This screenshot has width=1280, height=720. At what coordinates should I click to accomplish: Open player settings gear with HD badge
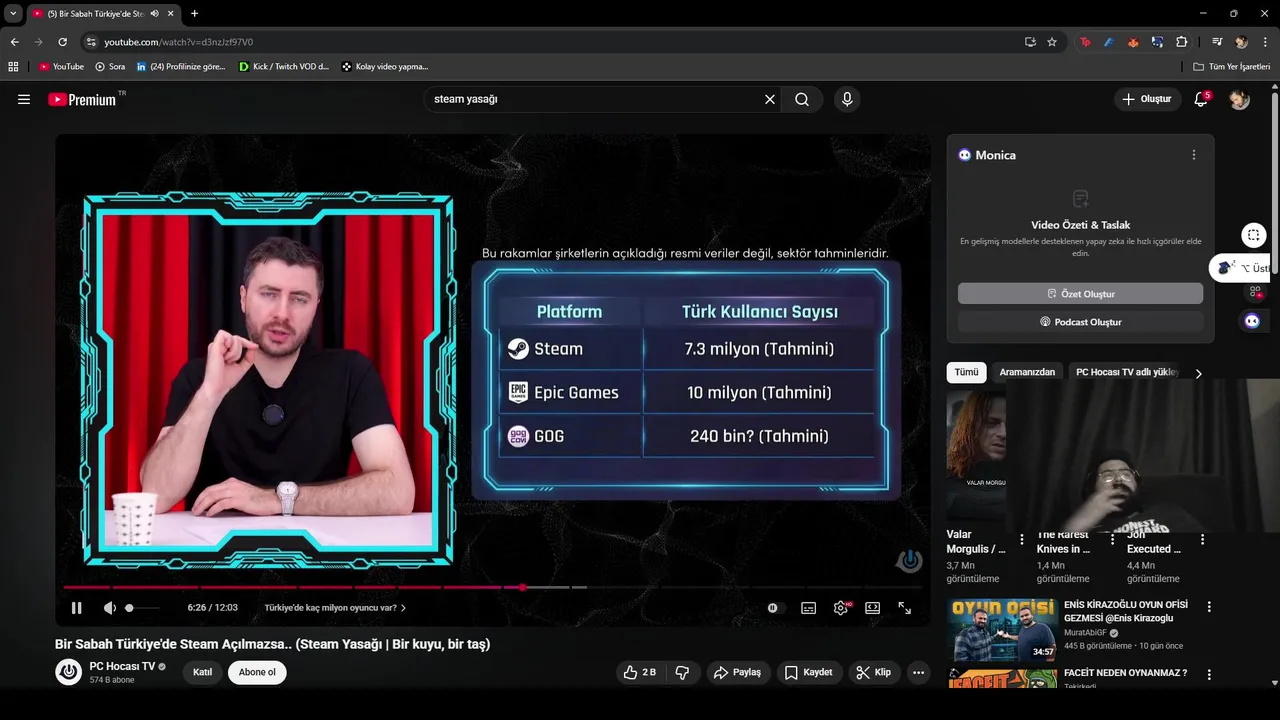[x=841, y=607]
